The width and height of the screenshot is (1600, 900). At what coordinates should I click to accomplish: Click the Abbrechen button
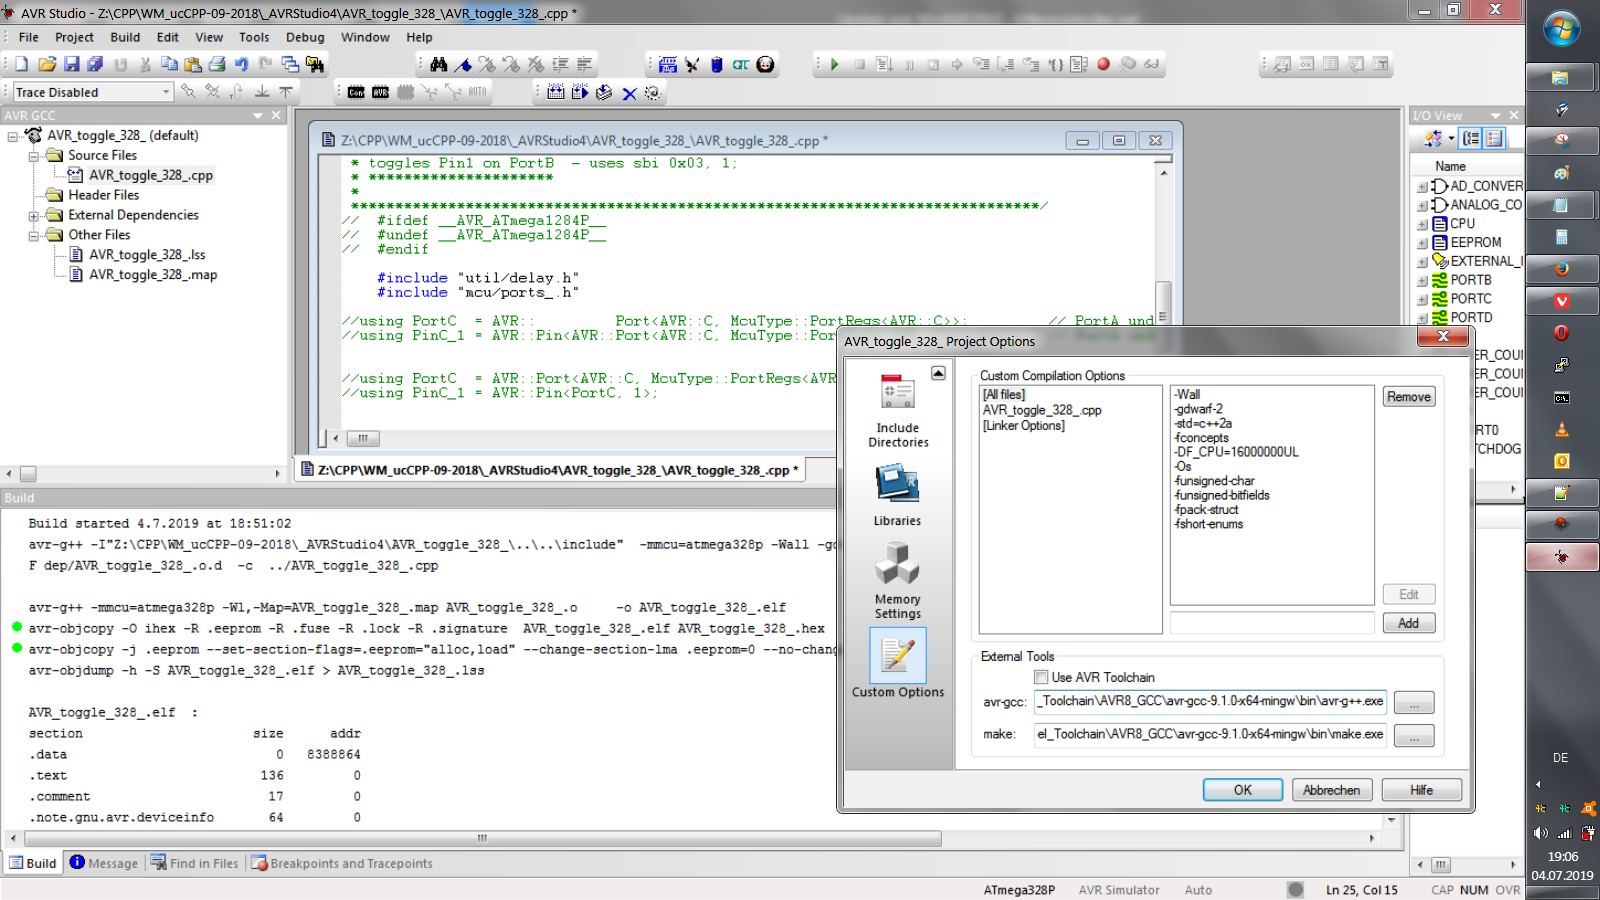point(1332,790)
